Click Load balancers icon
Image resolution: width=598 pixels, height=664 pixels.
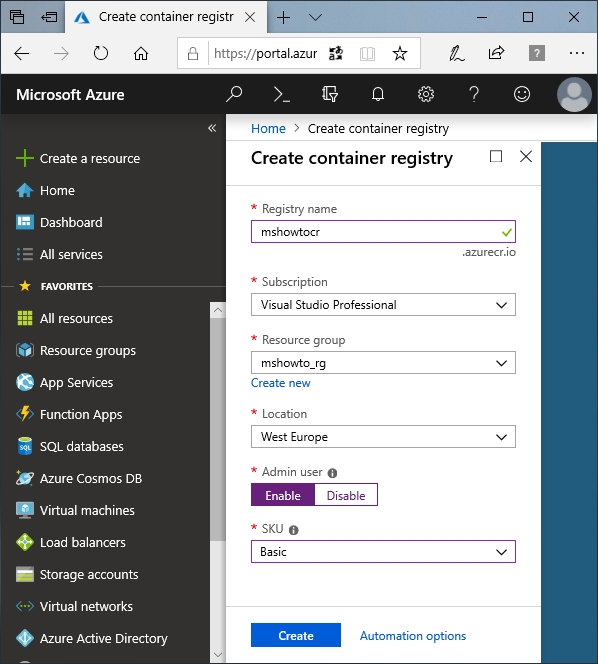point(25,542)
